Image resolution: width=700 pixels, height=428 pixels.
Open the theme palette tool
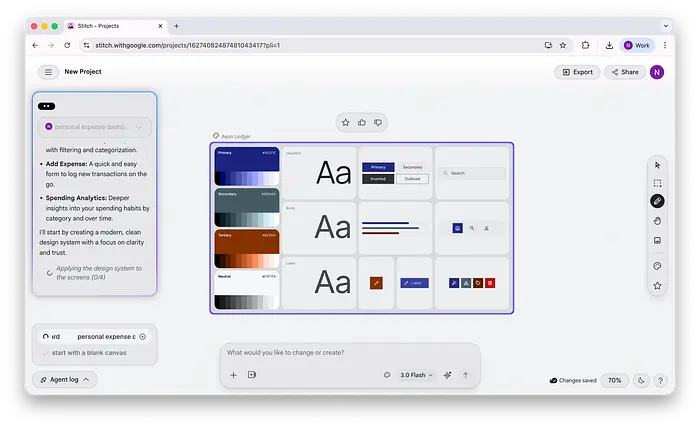coord(657,266)
